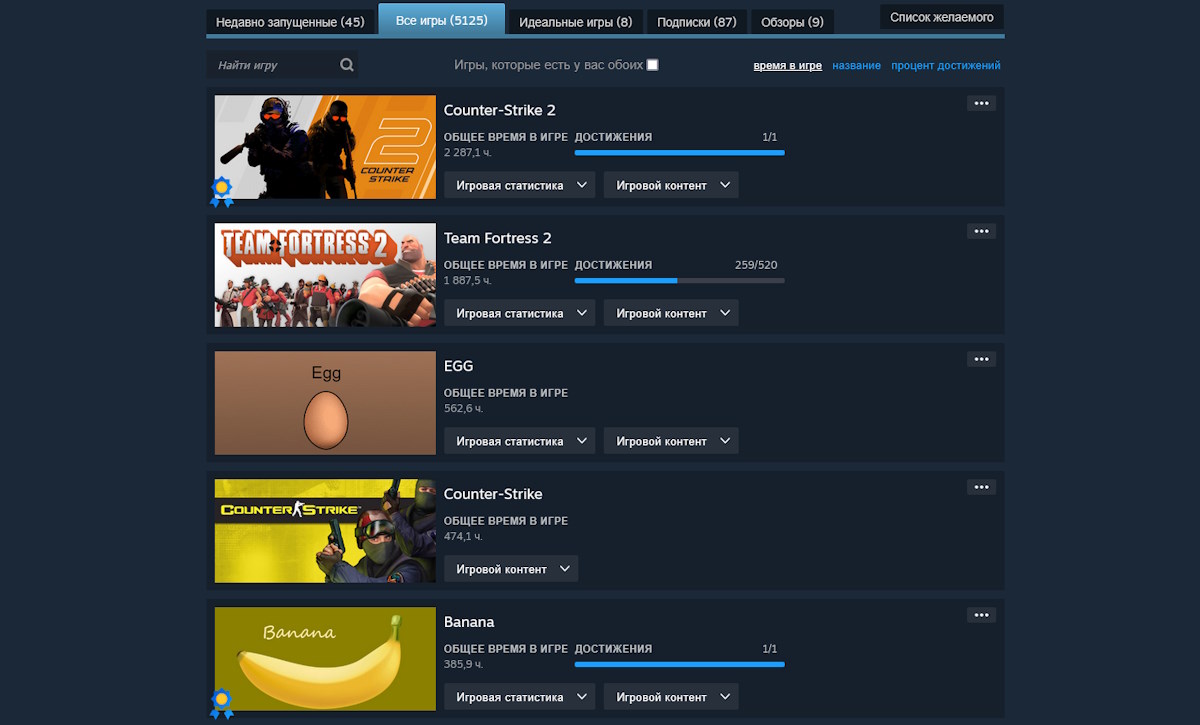Expand Игровой контент dropdown for Counter-Strike
1200x725 pixels.
pos(511,569)
